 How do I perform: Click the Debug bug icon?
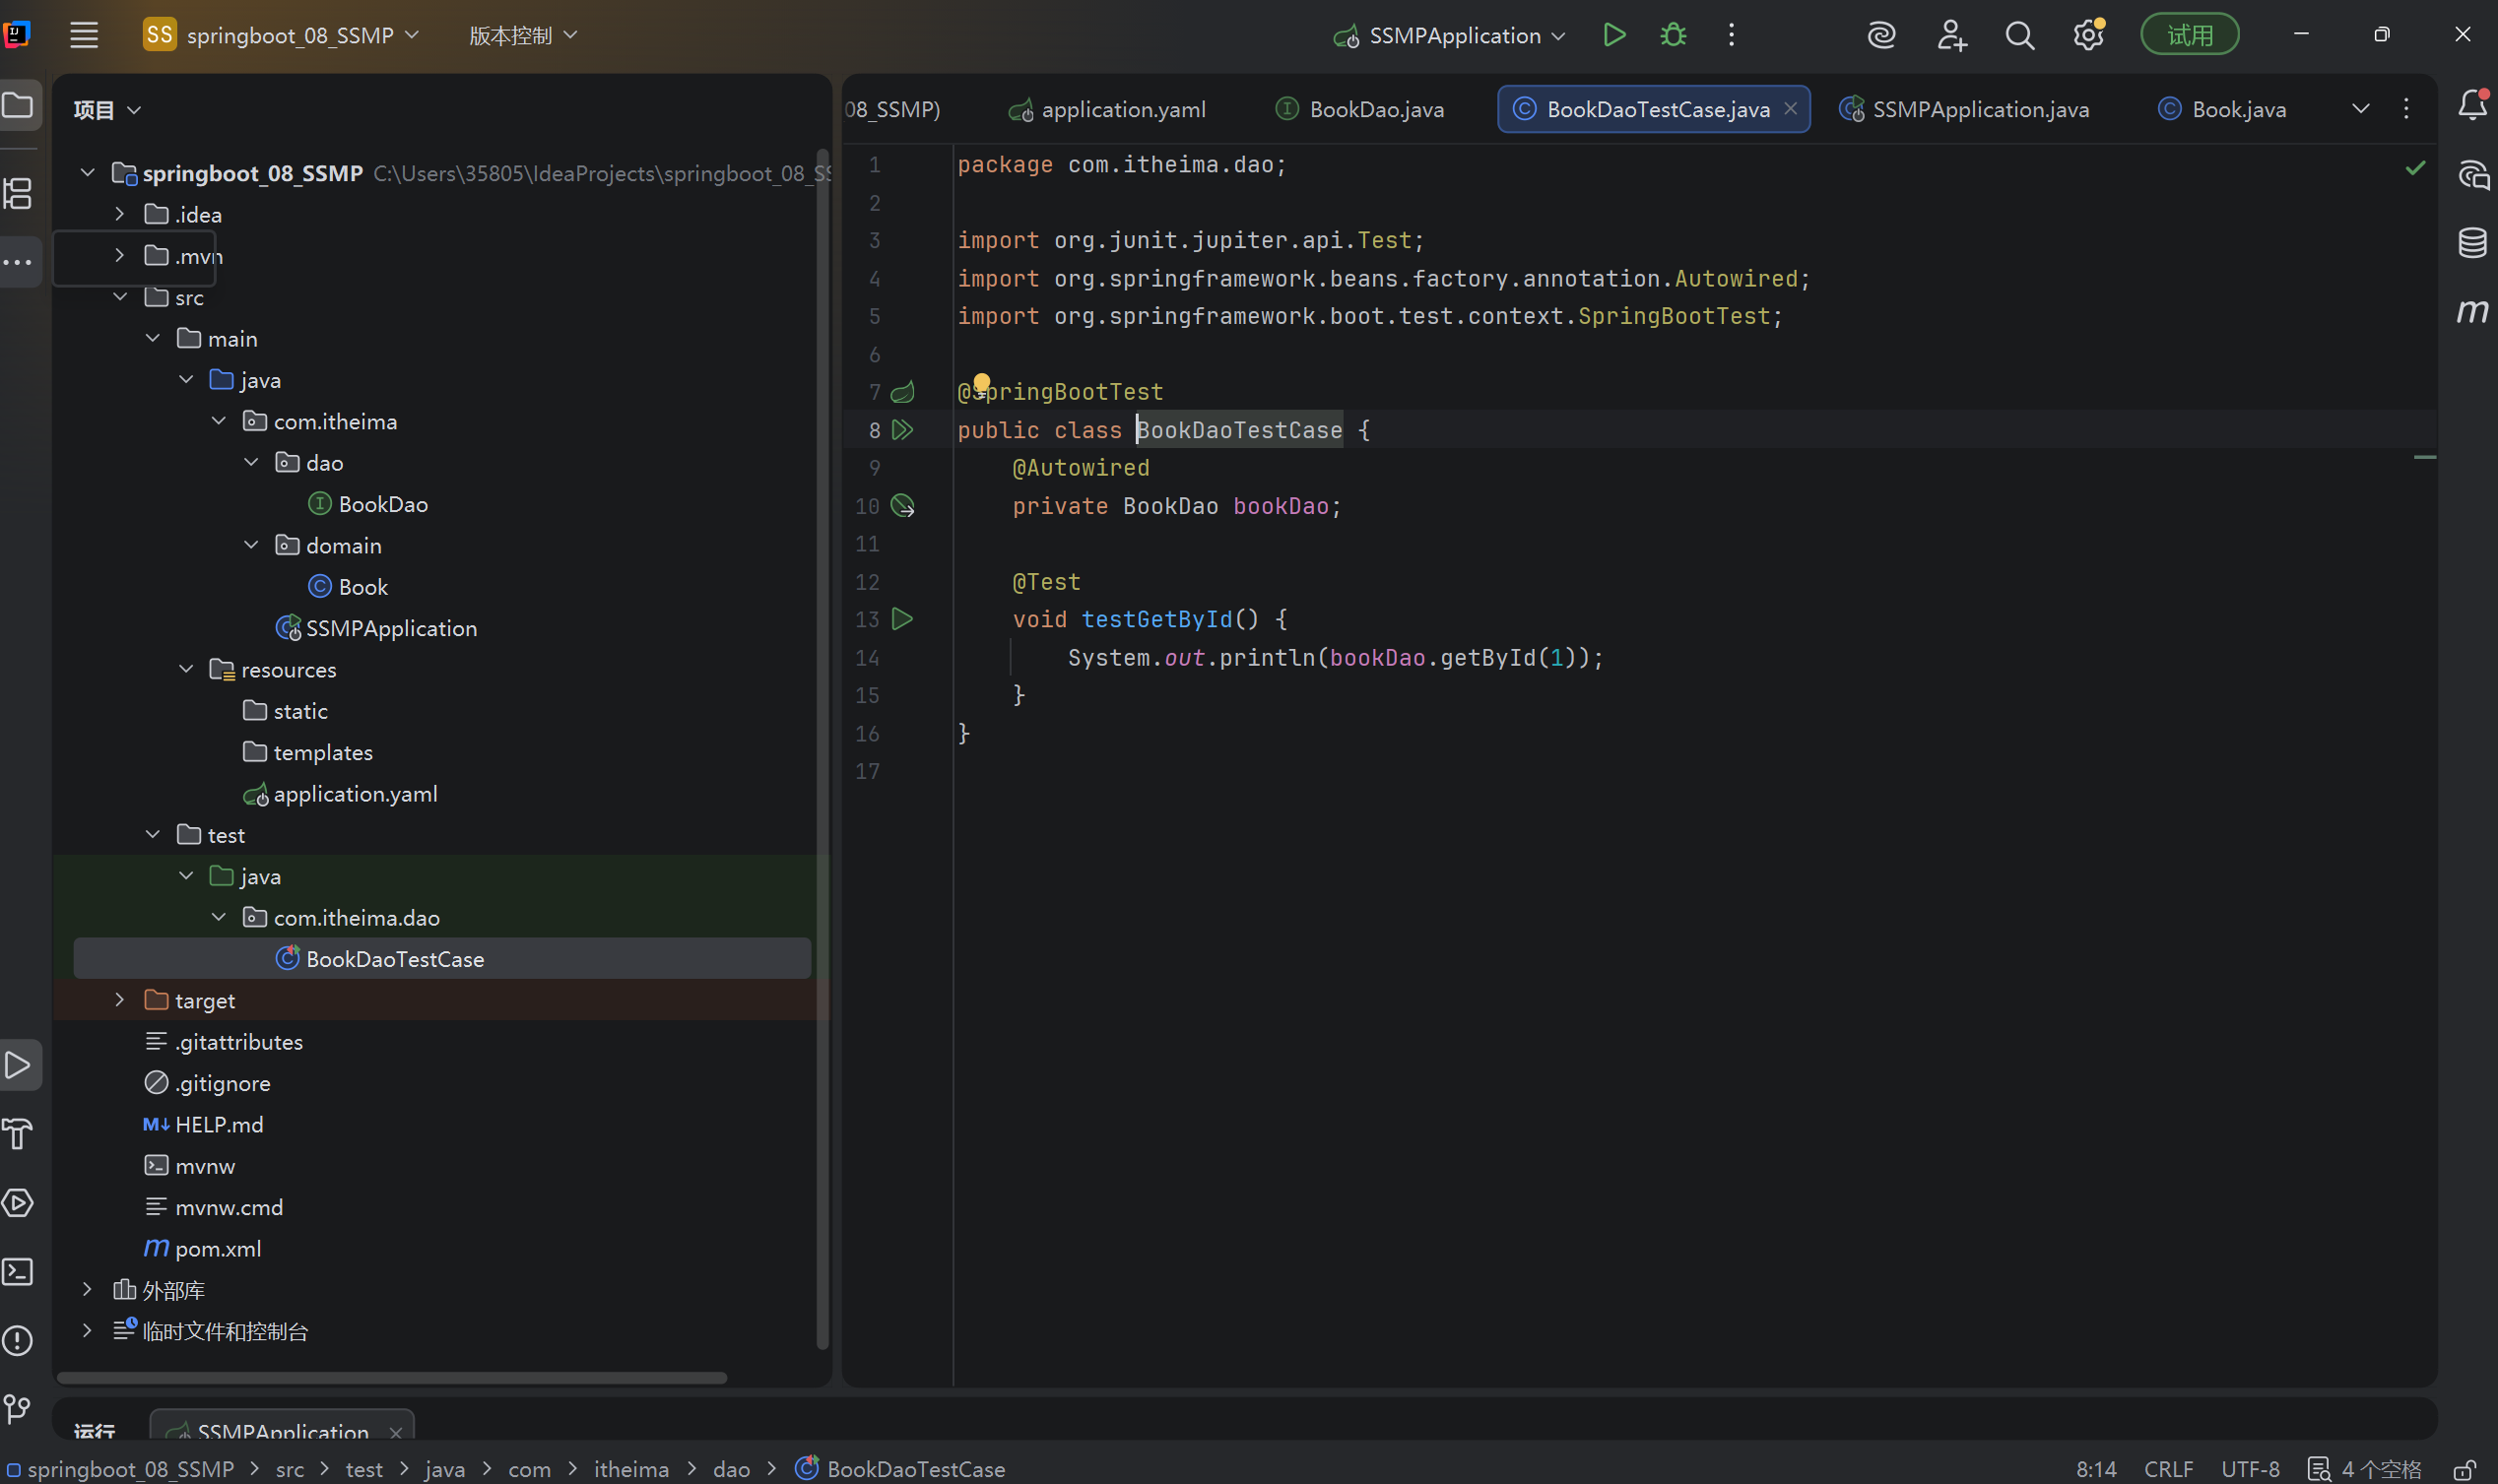click(1673, 35)
